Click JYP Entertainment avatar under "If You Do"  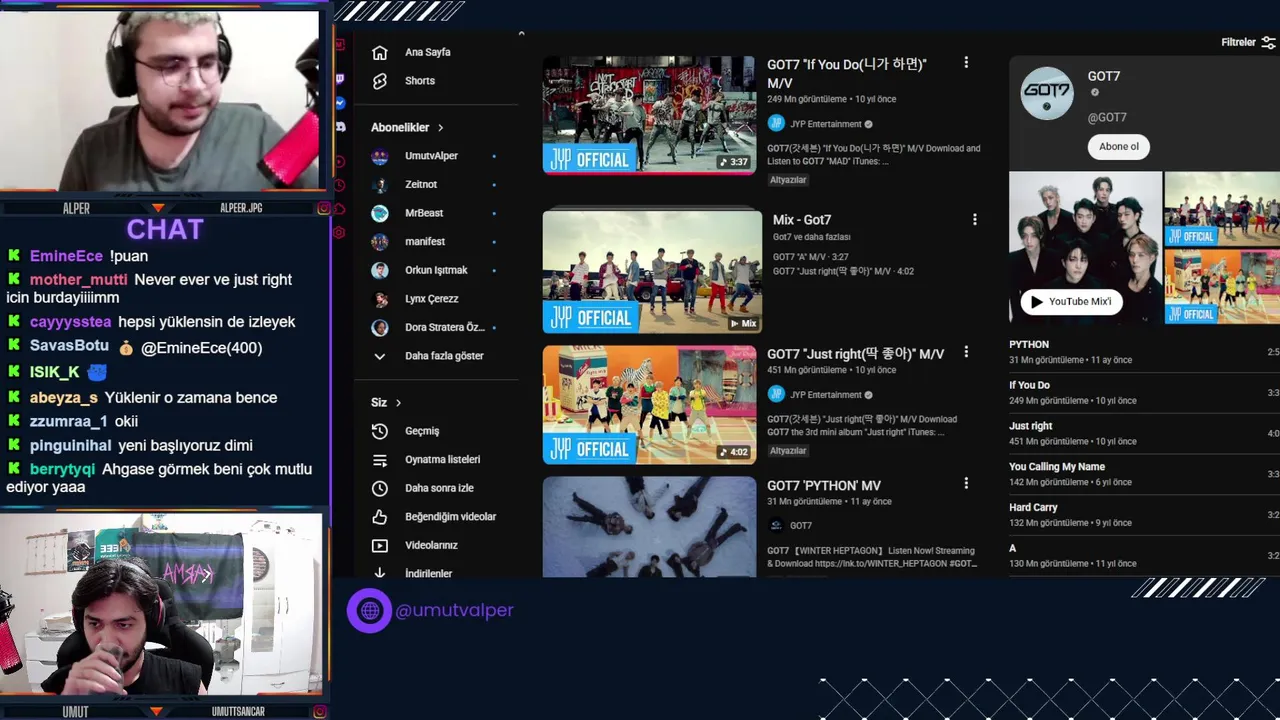pyautogui.click(x=776, y=124)
